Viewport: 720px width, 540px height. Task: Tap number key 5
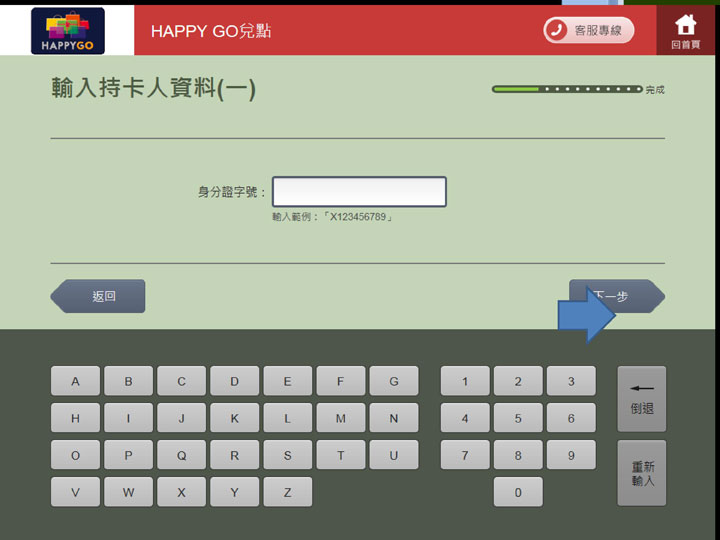tap(518, 418)
